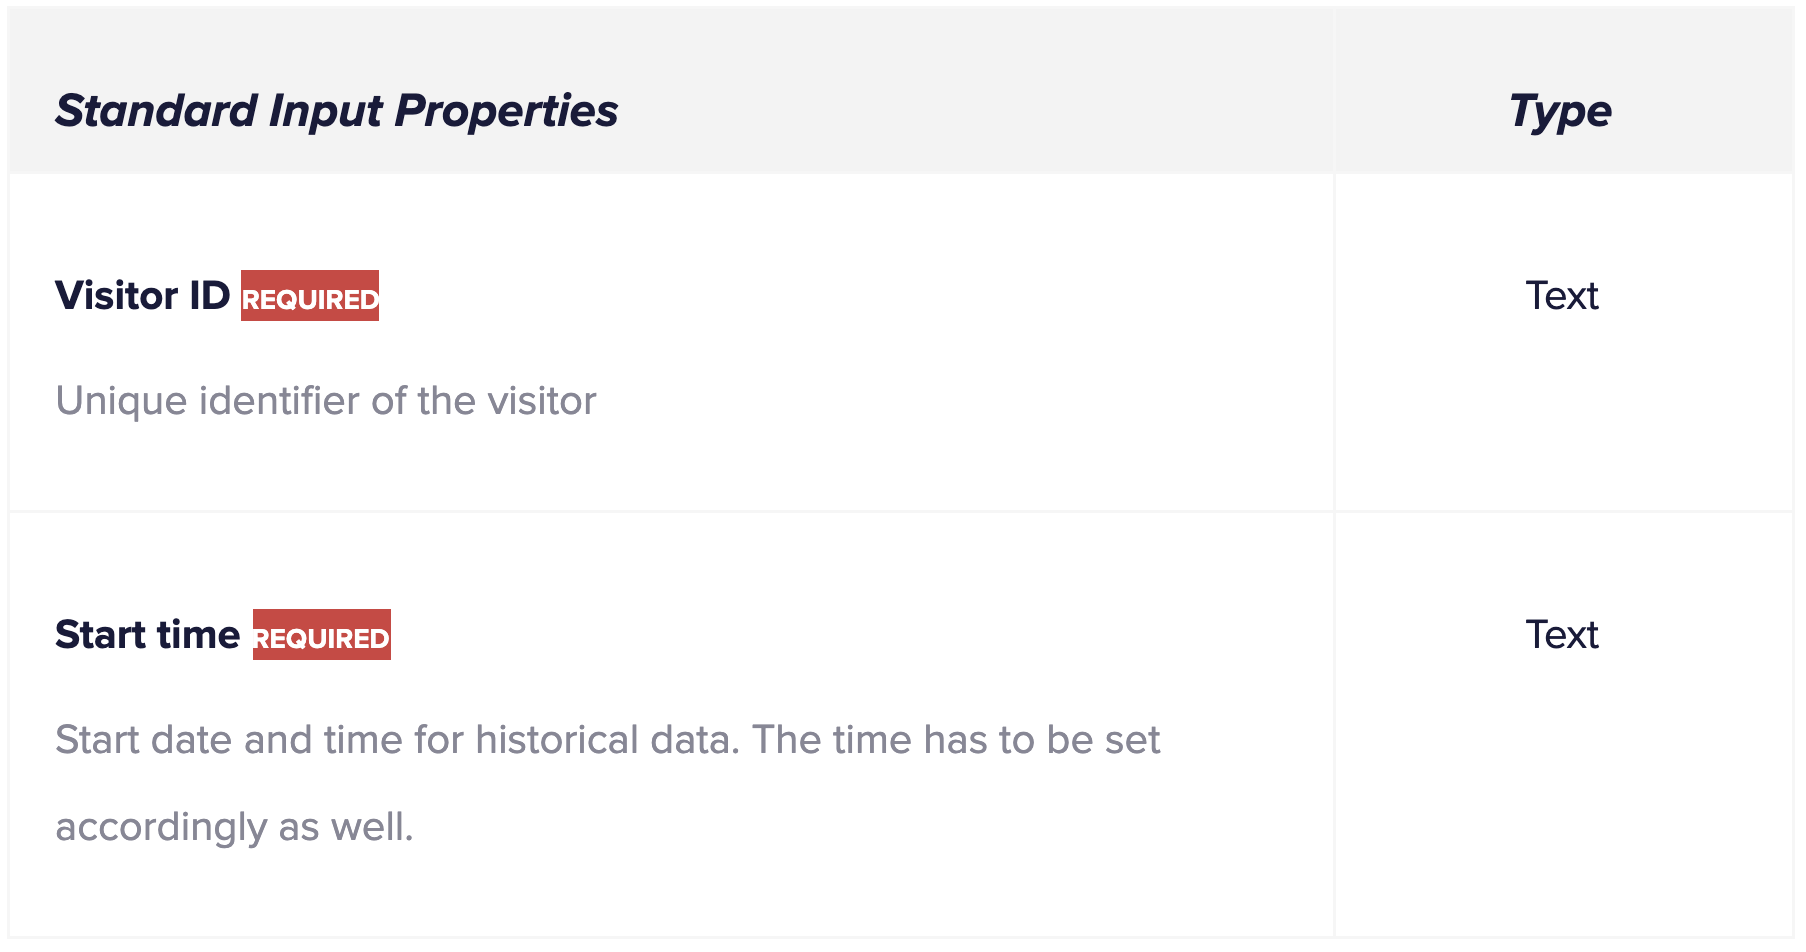
Task: Click the Type column header
Action: coord(1560,111)
